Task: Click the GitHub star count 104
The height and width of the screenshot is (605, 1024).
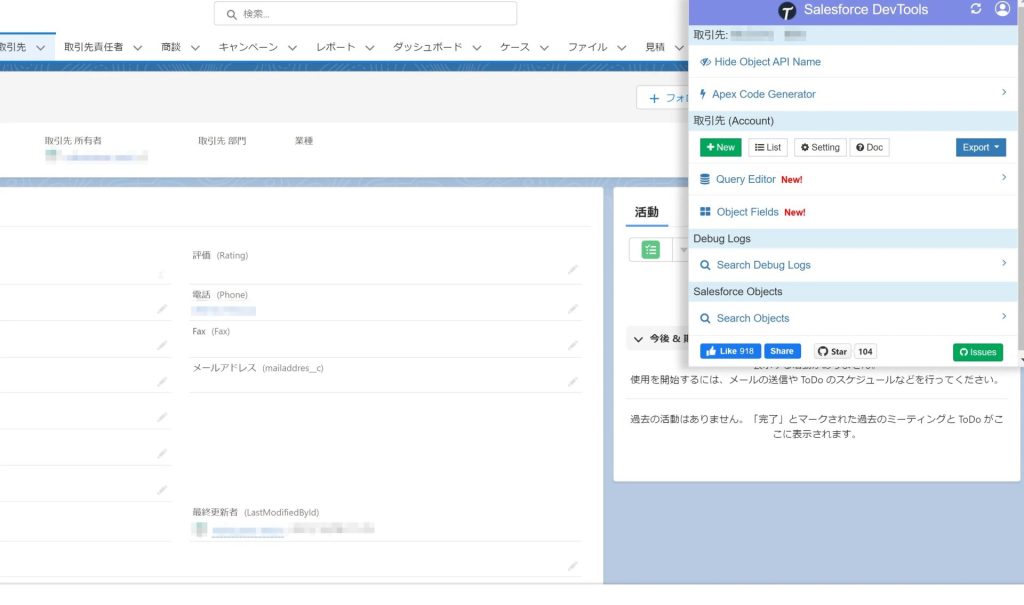Action: (865, 352)
